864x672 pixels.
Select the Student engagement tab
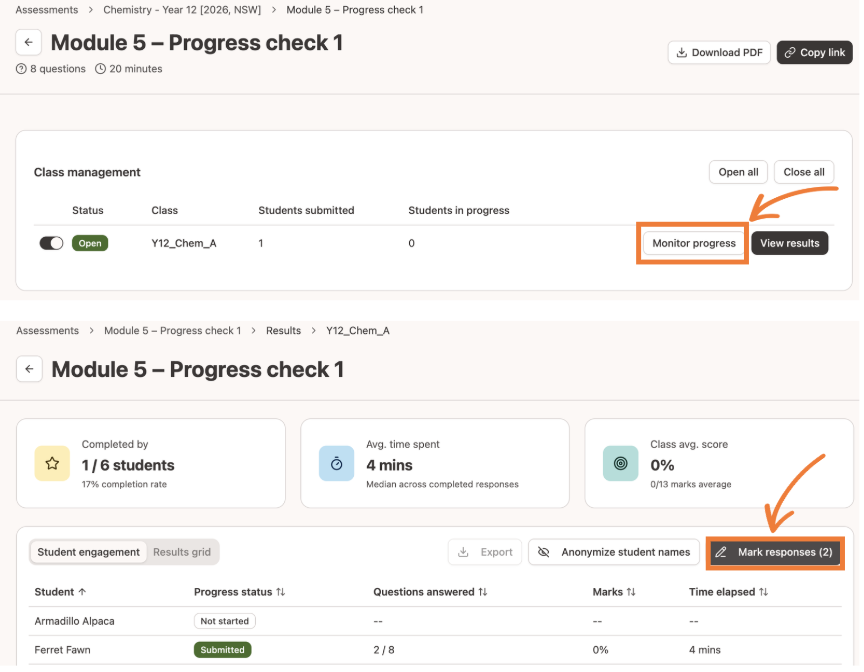[x=89, y=552]
